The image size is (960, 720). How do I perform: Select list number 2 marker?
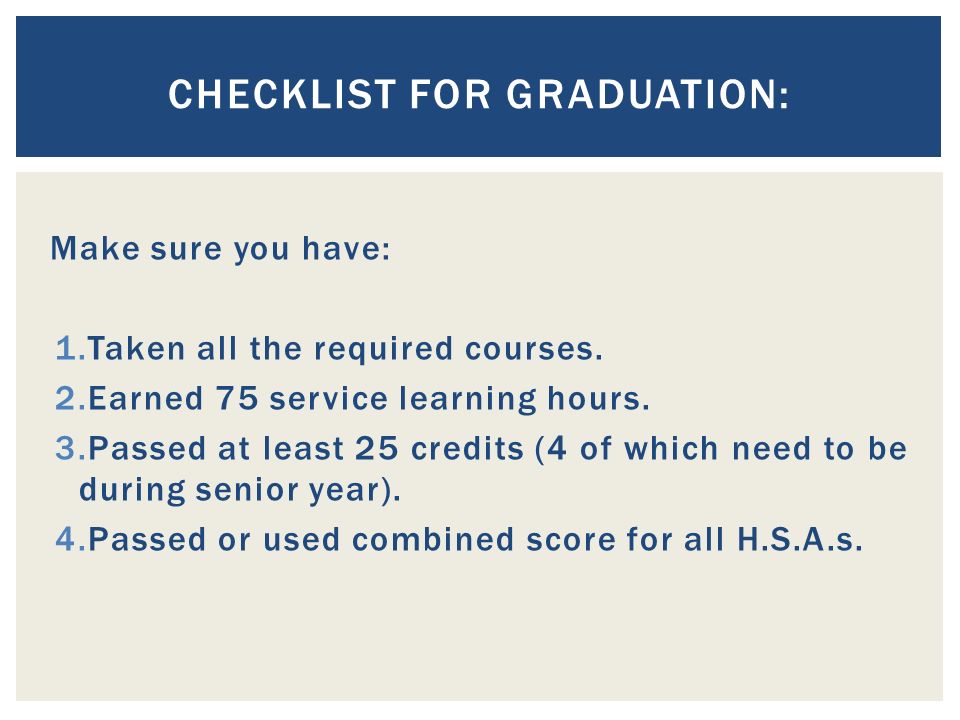tap(70, 399)
